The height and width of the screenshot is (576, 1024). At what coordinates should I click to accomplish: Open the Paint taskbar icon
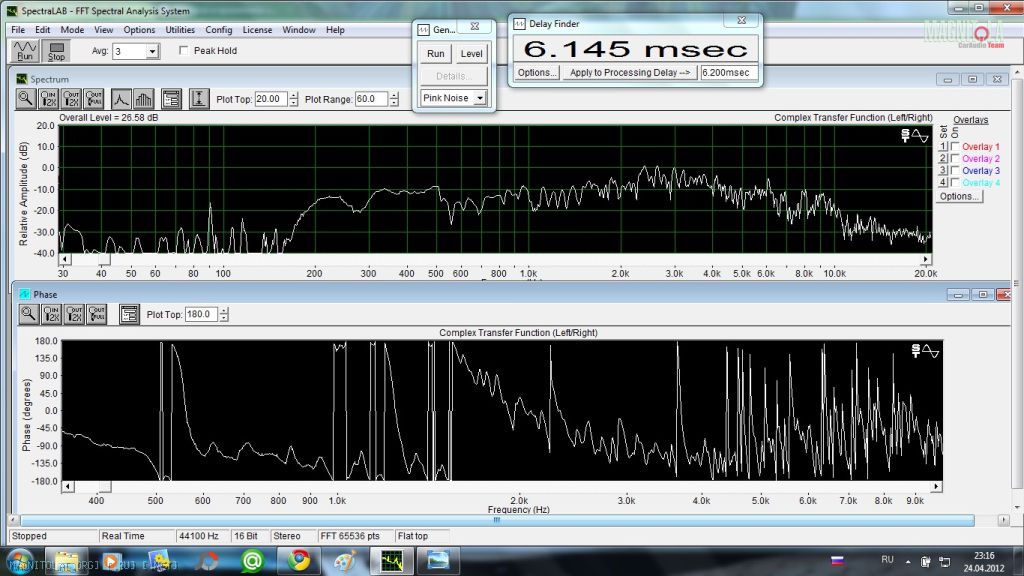[x=345, y=561]
